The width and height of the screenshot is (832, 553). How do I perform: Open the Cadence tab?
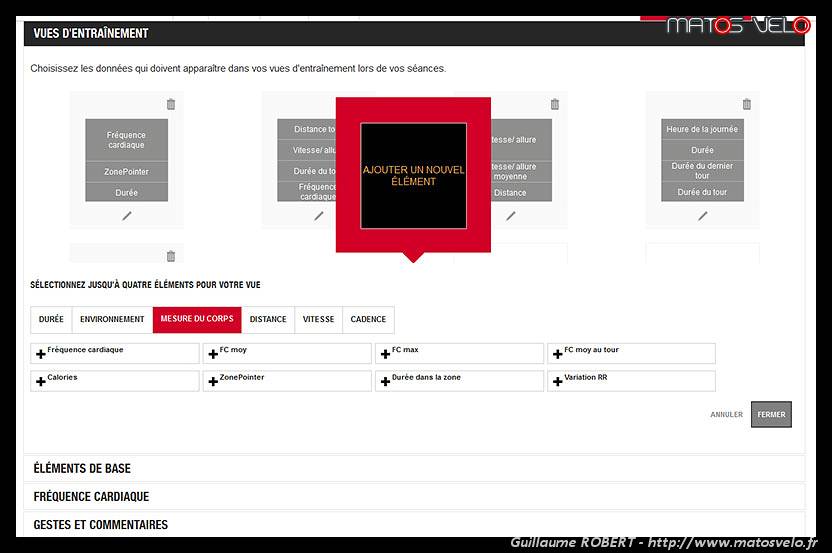(368, 320)
